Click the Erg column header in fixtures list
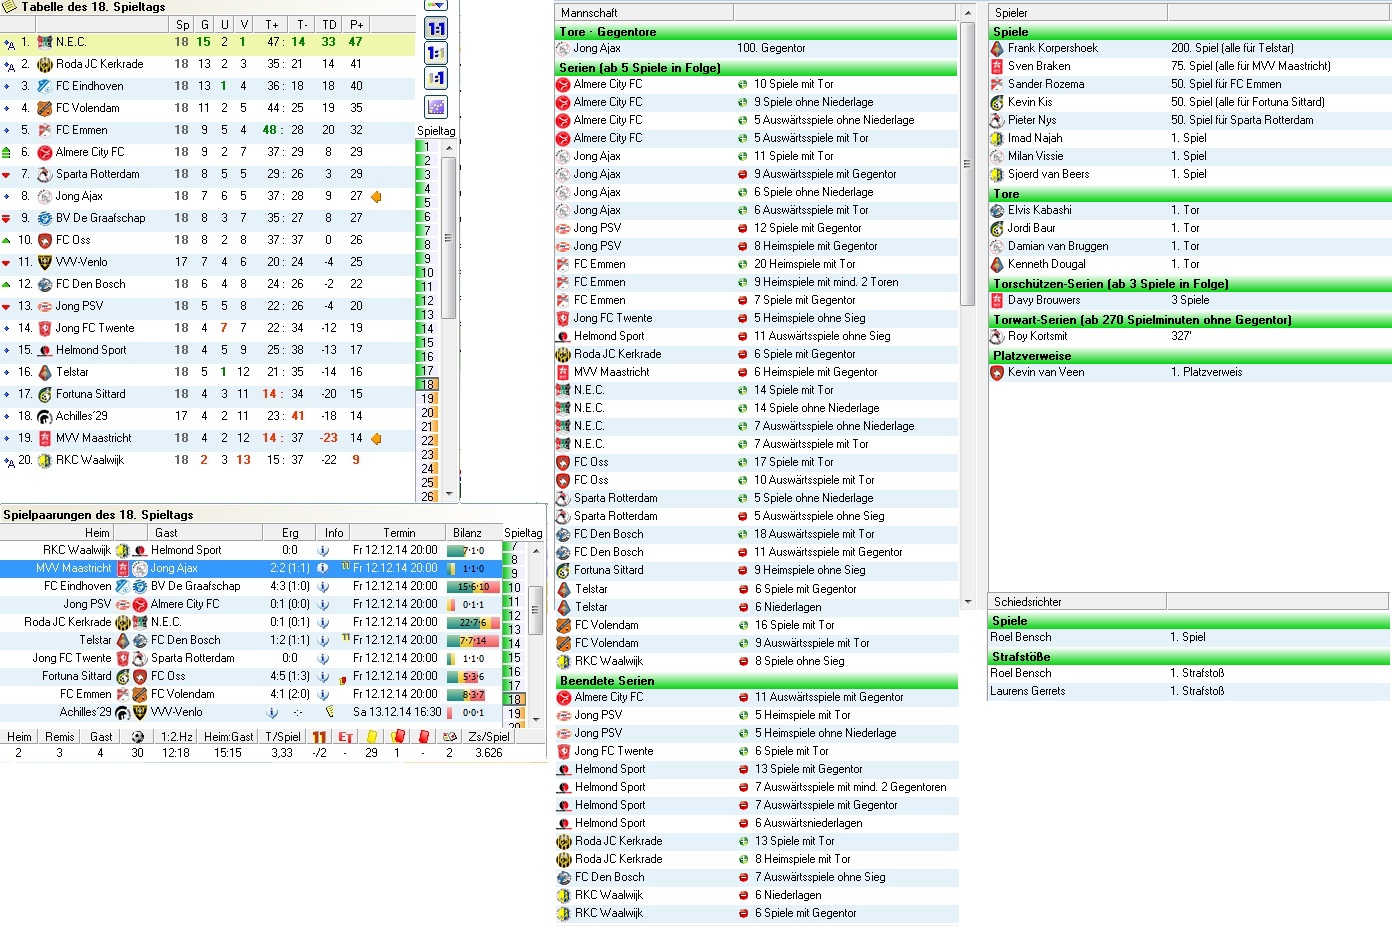Viewport: 1392px width, 926px height. [x=290, y=533]
